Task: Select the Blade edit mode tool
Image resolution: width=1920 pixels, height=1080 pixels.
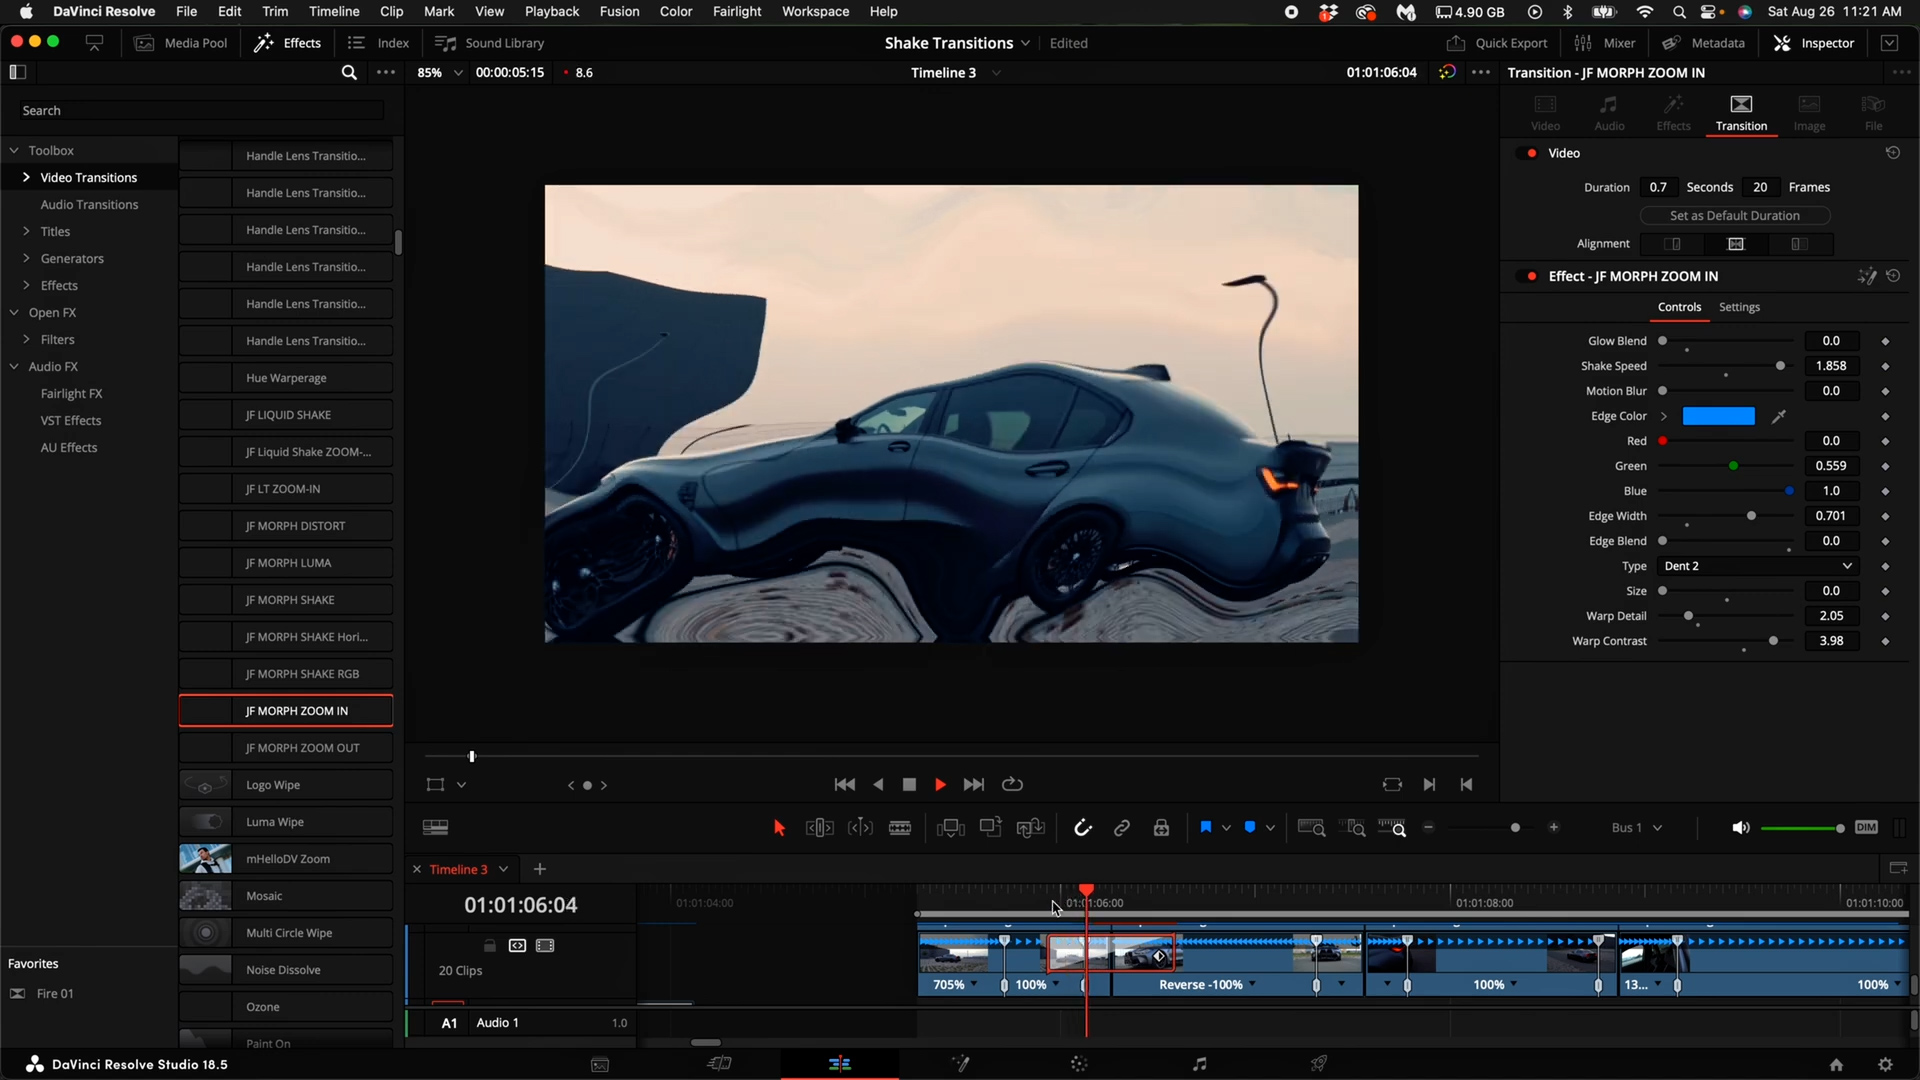Action: [x=900, y=828]
